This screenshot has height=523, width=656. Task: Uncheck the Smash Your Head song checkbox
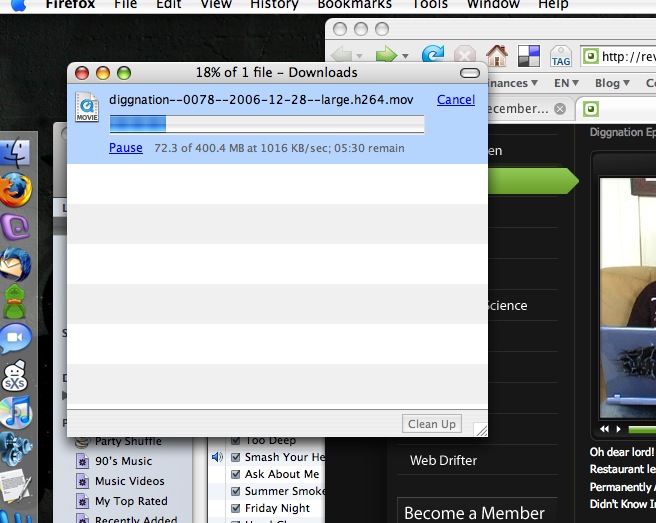[236, 457]
